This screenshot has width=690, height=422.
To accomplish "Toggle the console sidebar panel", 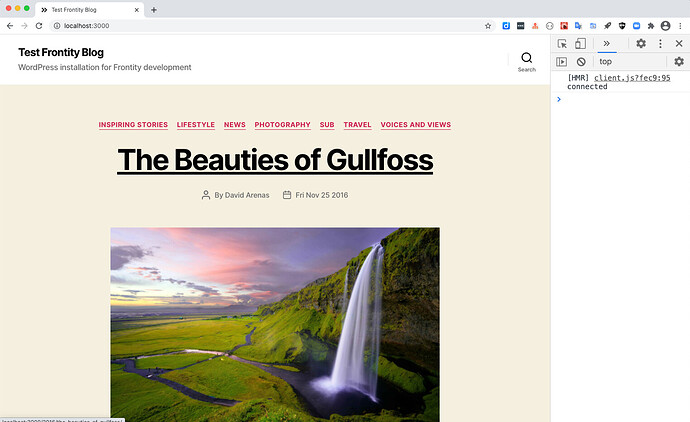I will click(x=562, y=62).
